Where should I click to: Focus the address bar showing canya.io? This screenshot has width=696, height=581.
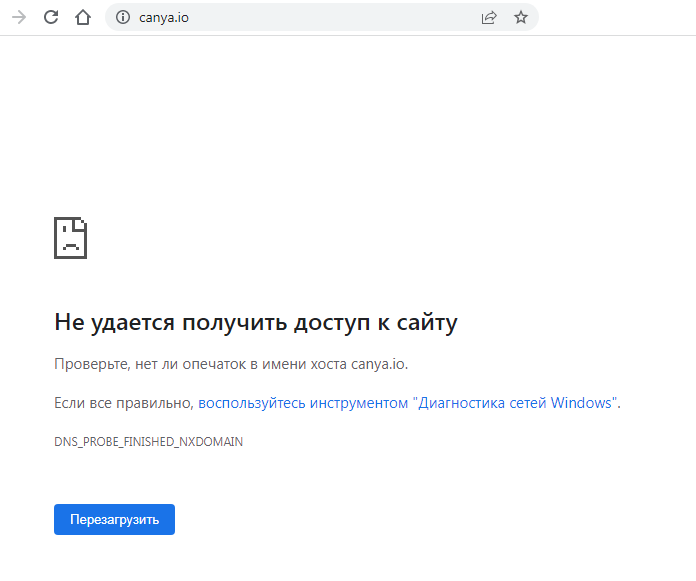click(x=163, y=17)
